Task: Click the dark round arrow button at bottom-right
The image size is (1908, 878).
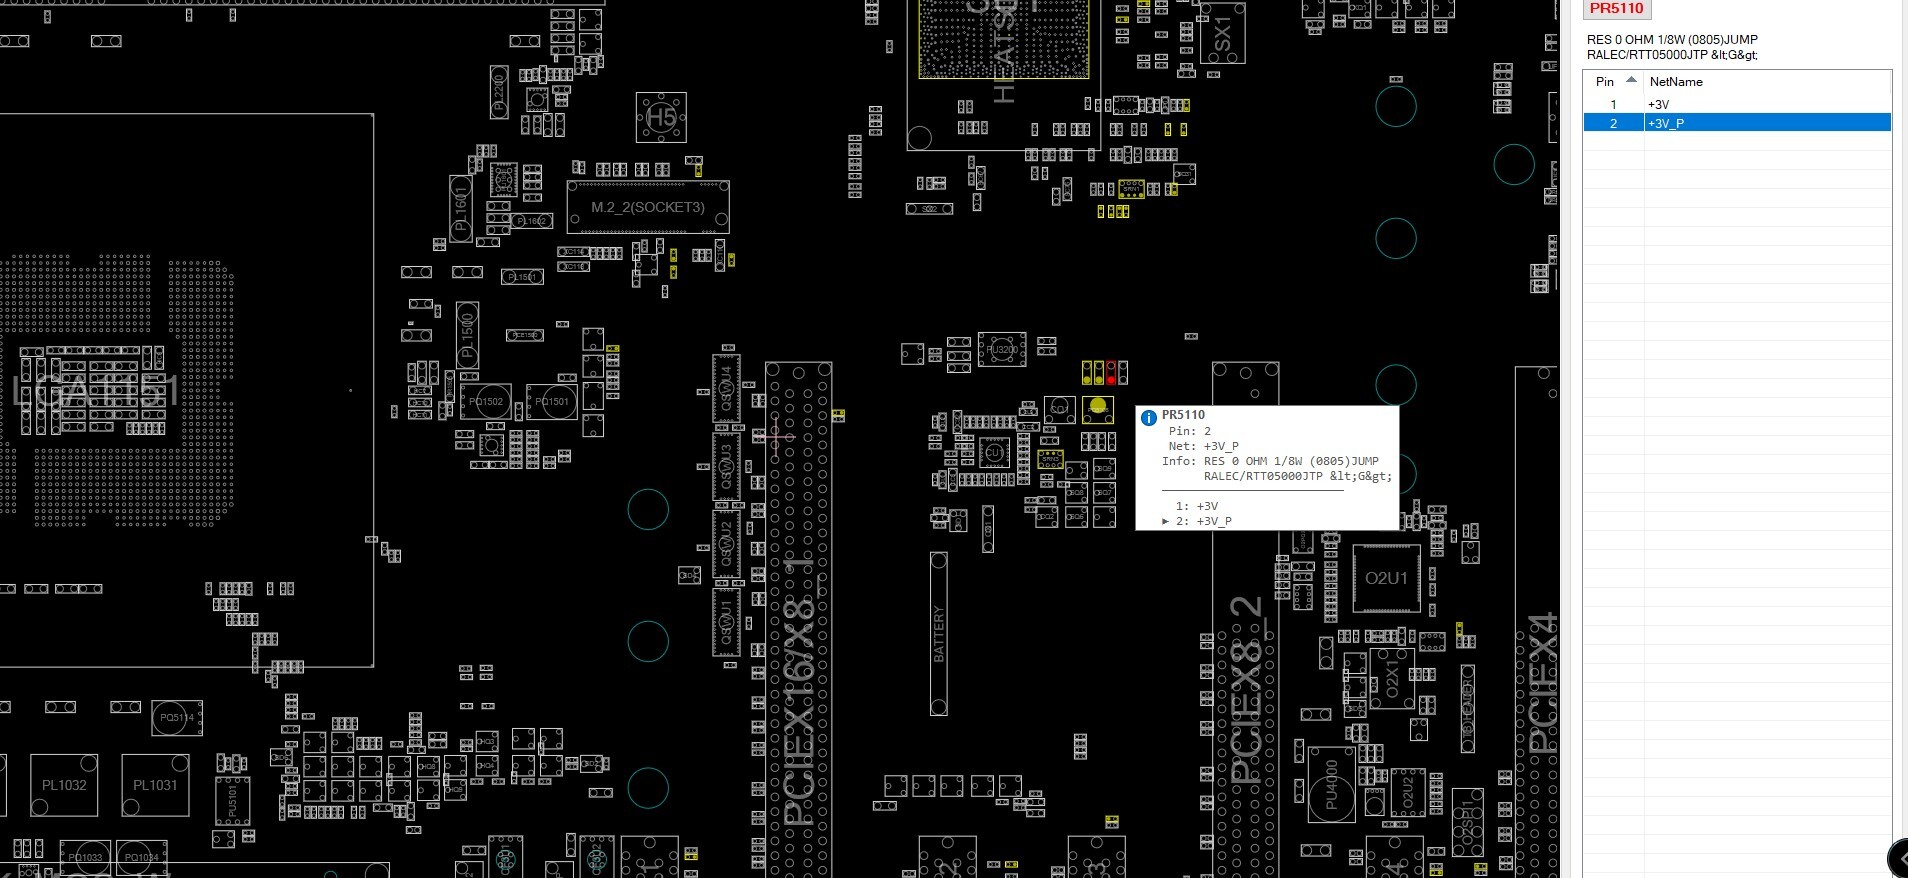Action: (x=1897, y=859)
